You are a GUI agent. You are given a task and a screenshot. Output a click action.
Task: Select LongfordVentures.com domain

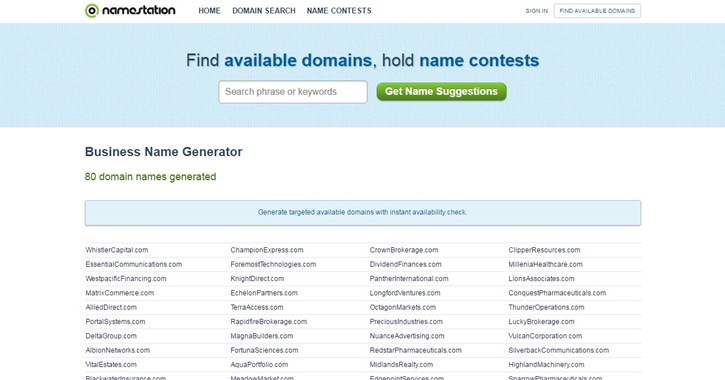(x=405, y=293)
